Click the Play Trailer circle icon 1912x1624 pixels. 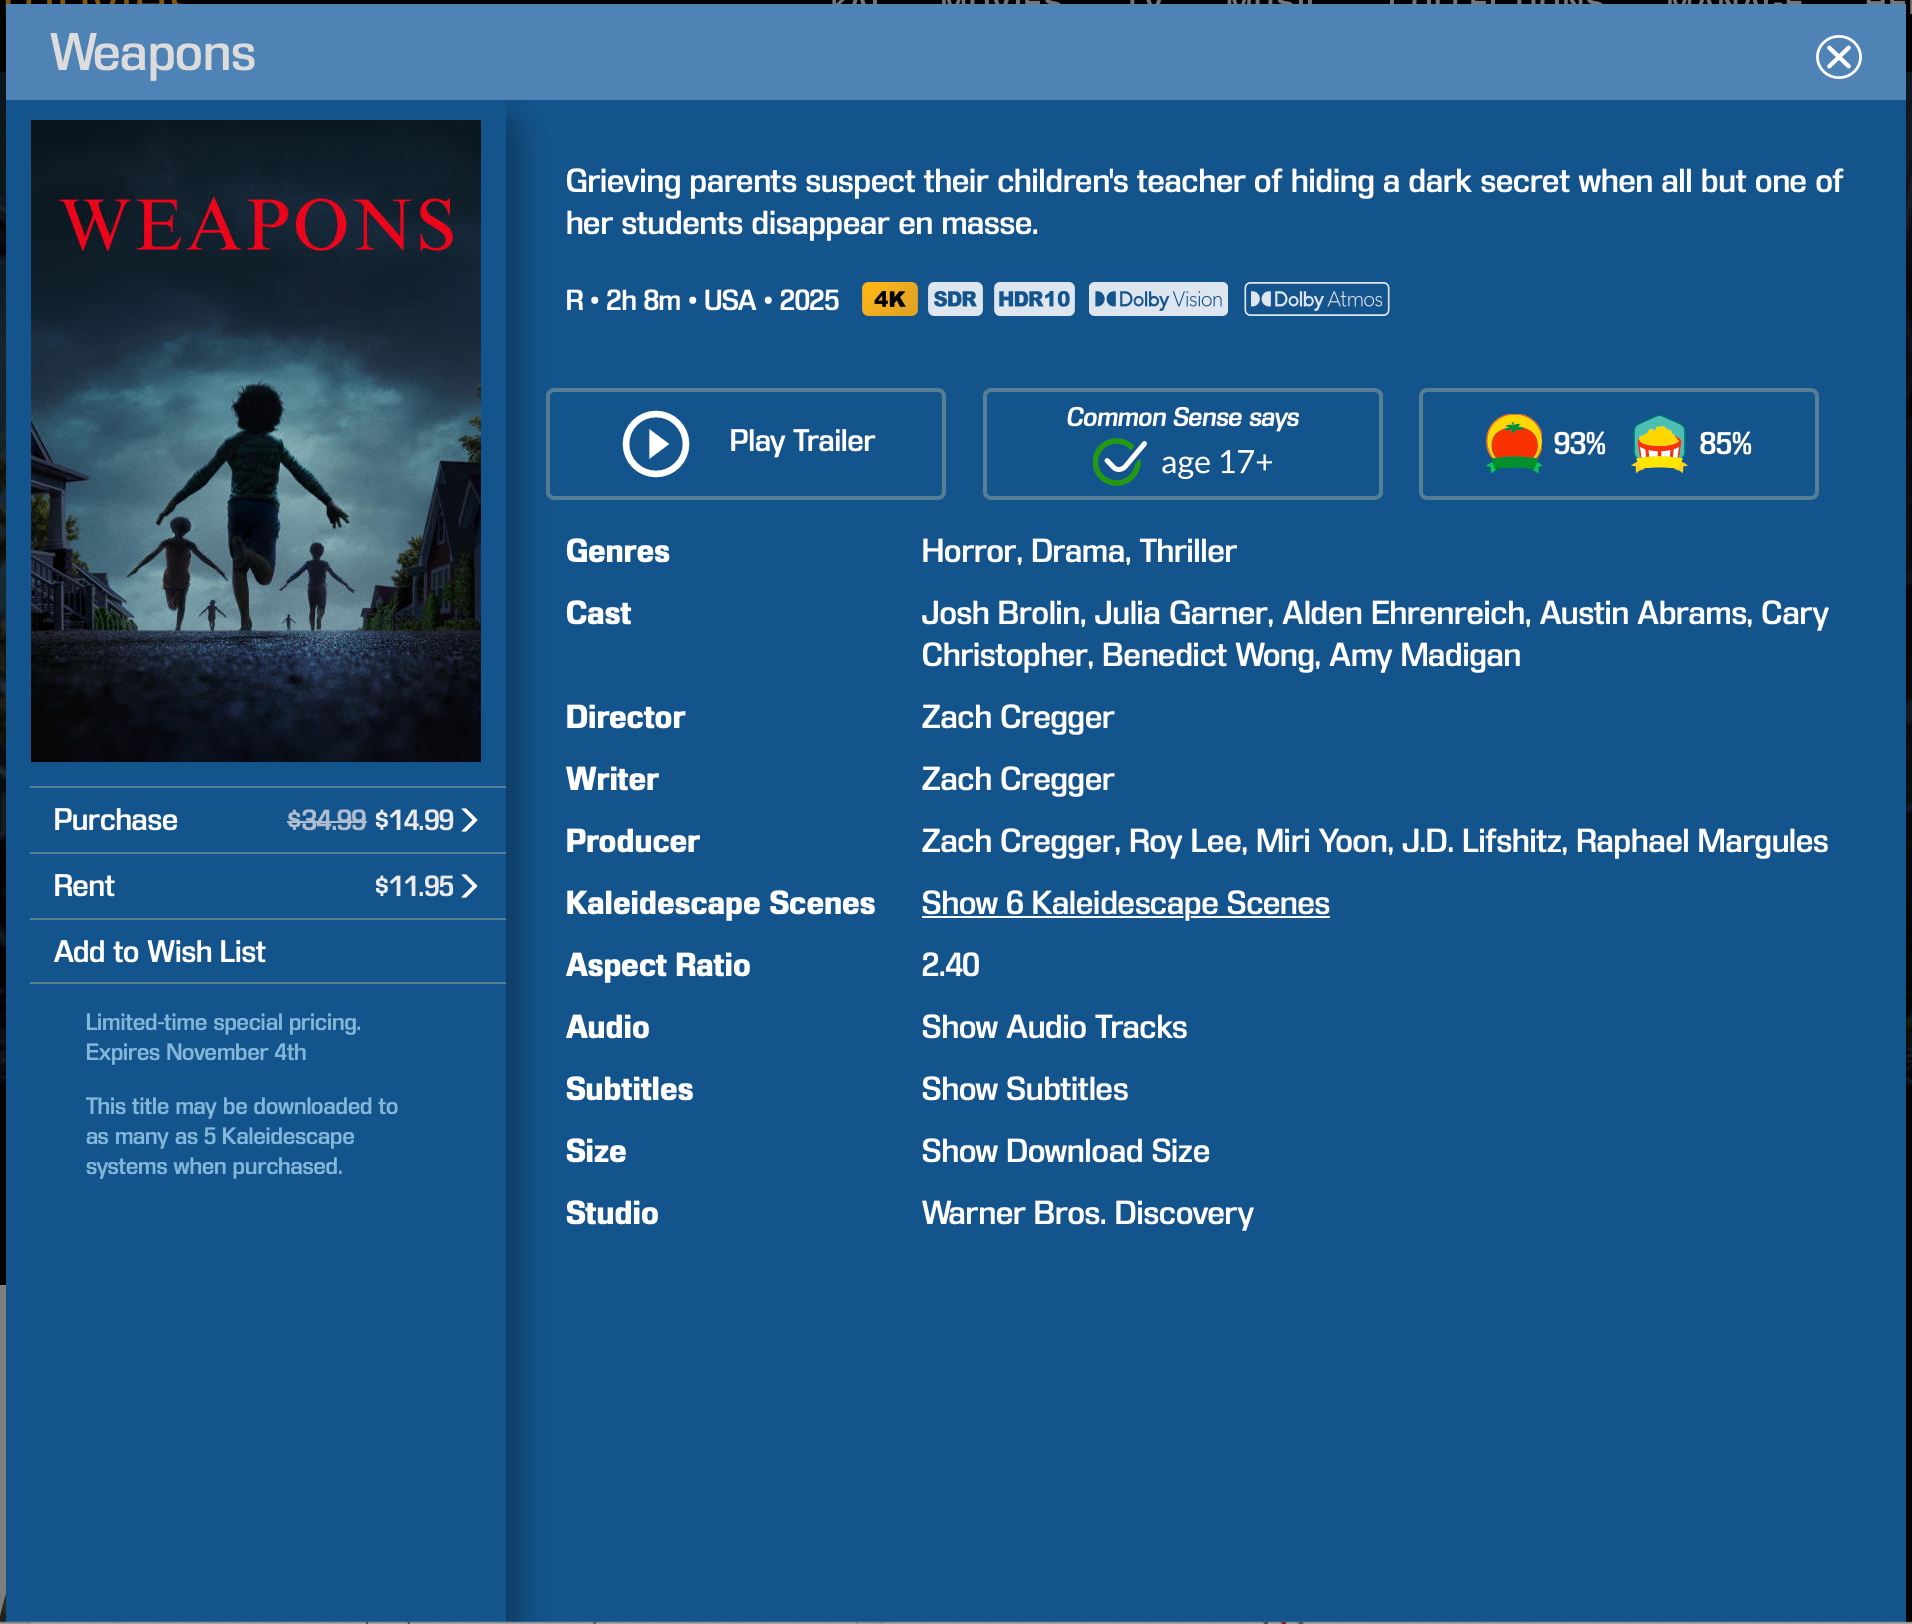655,443
